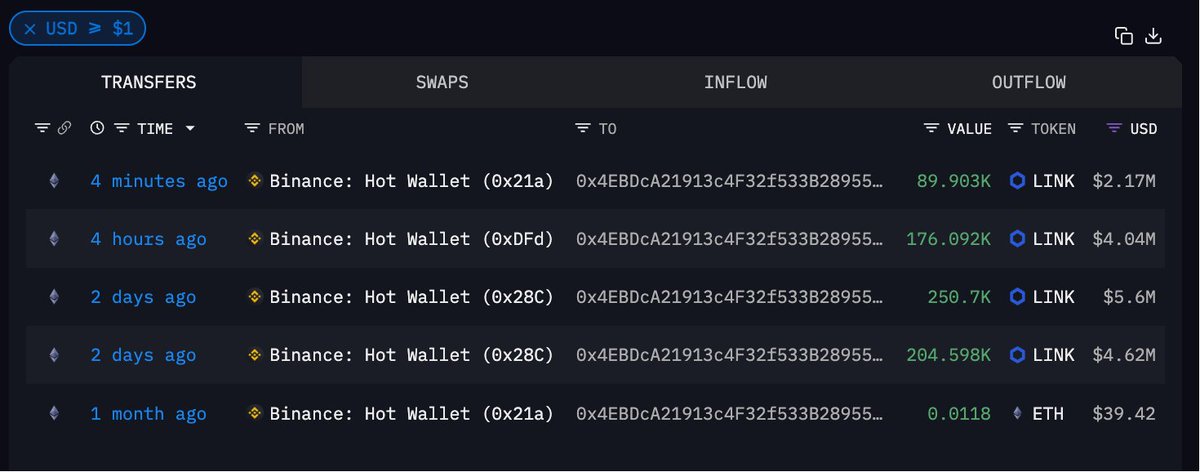Open the TIME sort dropdown arrow
The image size is (1200, 472).
(190, 129)
